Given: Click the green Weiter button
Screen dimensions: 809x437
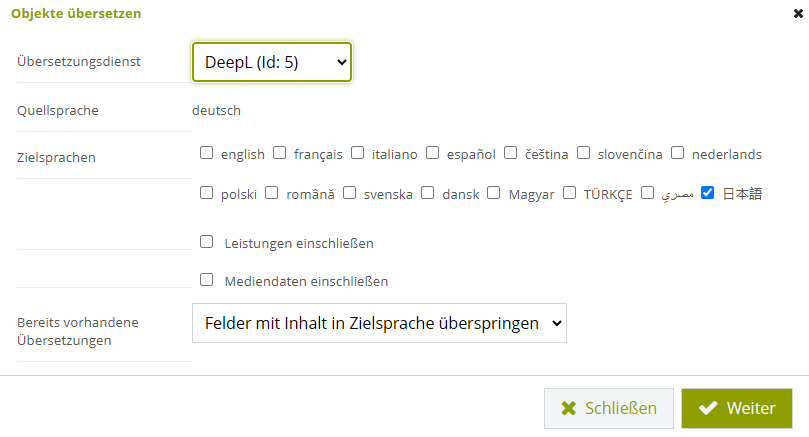Looking at the screenshot, I should pyautogui.click(x=737, y=408).
